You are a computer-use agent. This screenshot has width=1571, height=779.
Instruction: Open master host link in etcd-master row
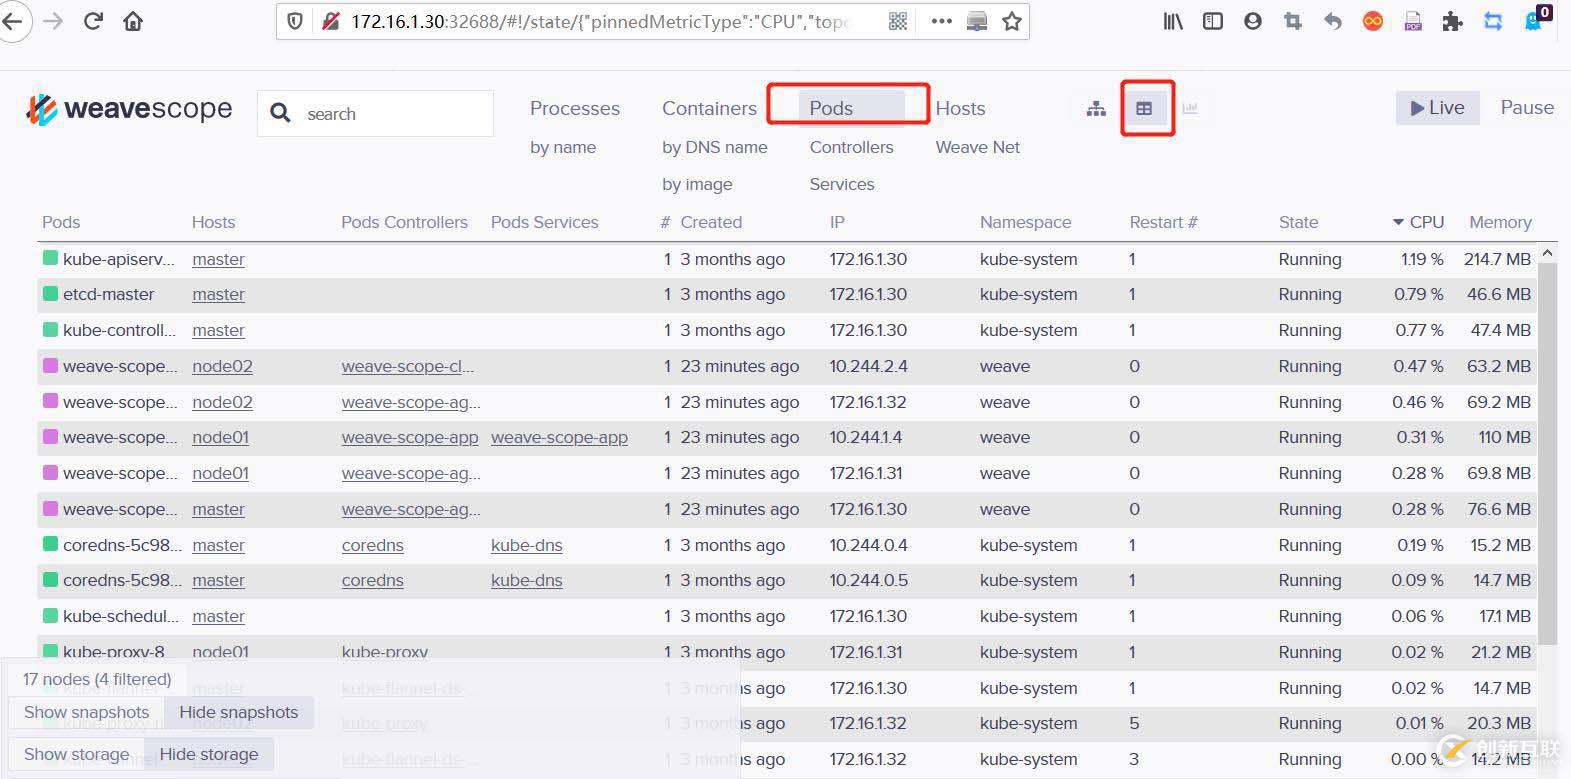[x=218, y=294]
